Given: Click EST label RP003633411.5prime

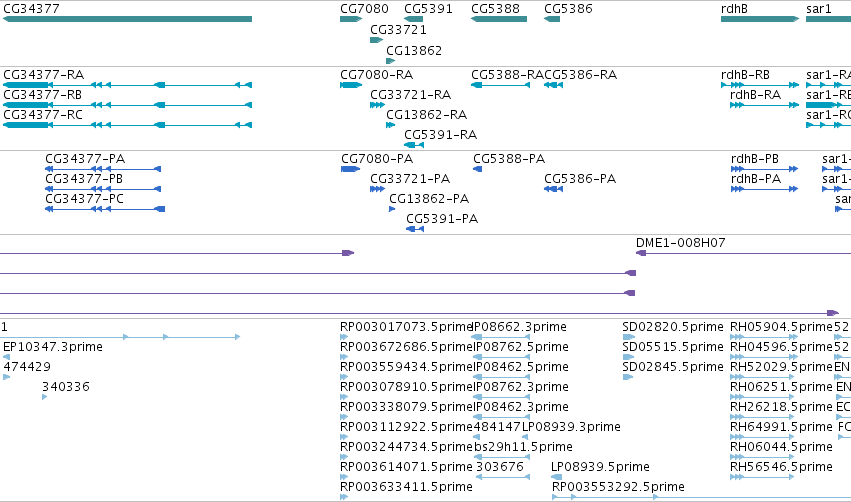Looking at the screenshot, I should [406, 487].
